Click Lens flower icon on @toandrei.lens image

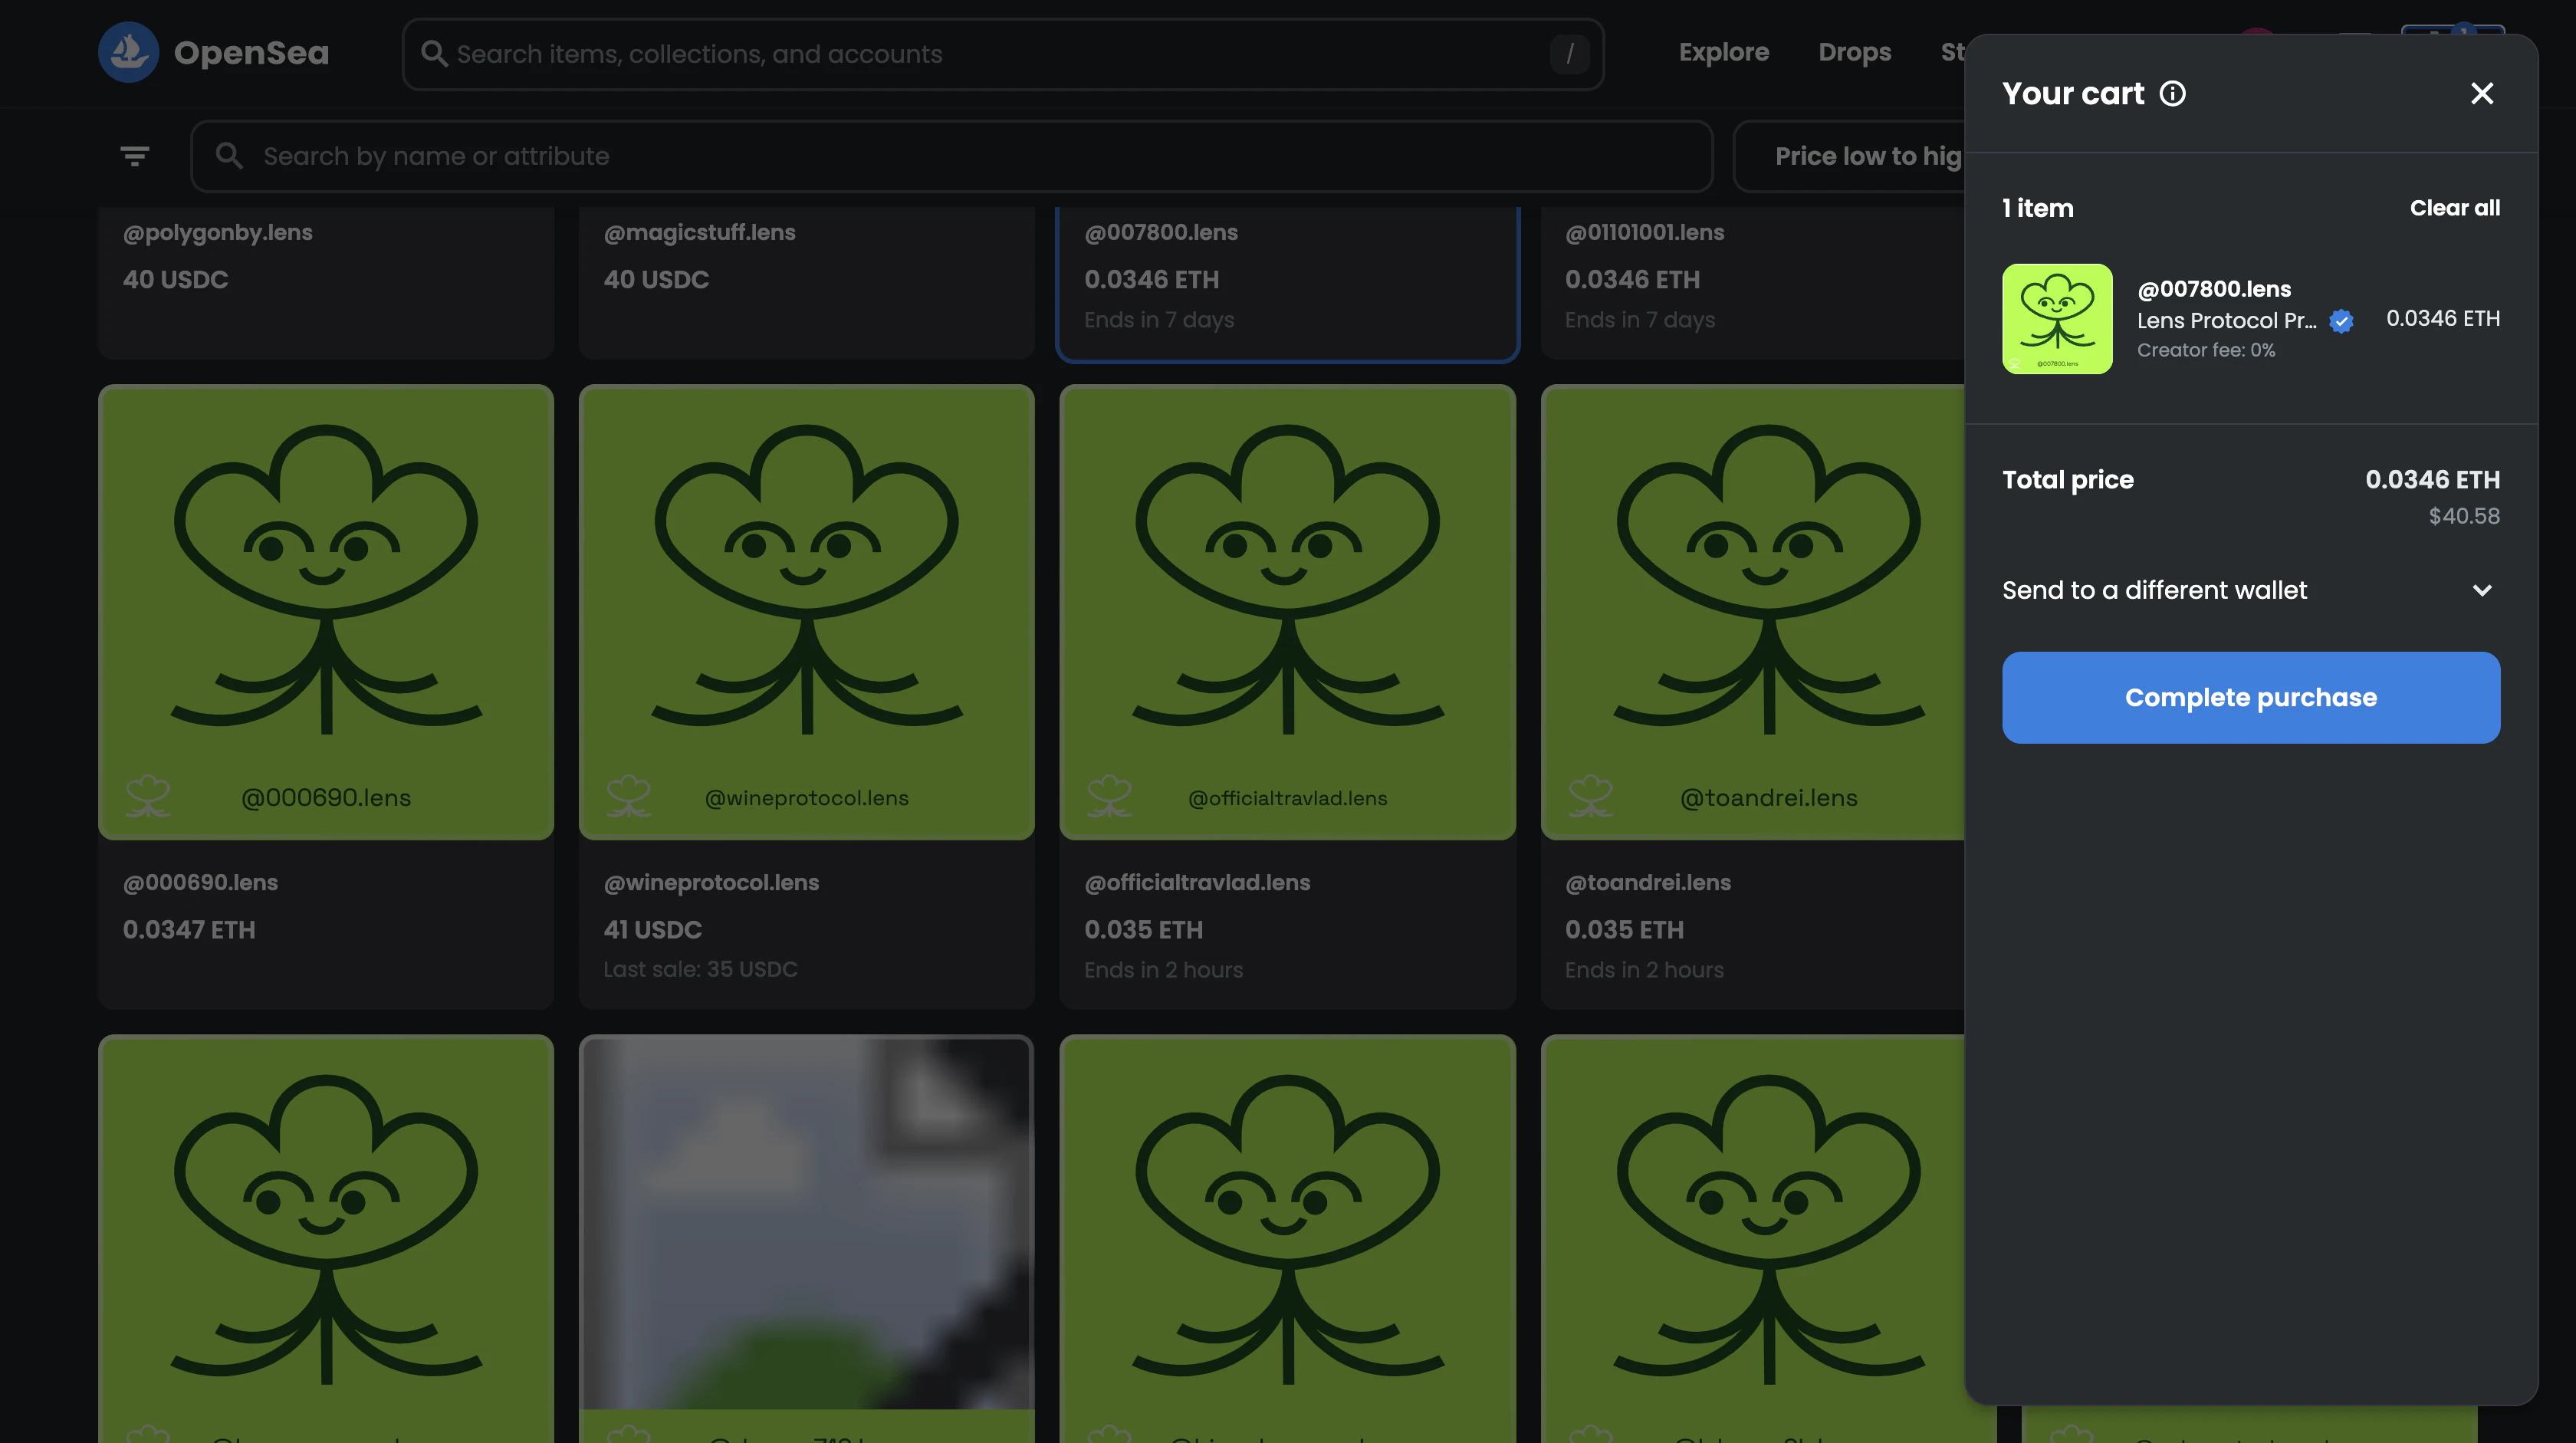pos(1590,796)
